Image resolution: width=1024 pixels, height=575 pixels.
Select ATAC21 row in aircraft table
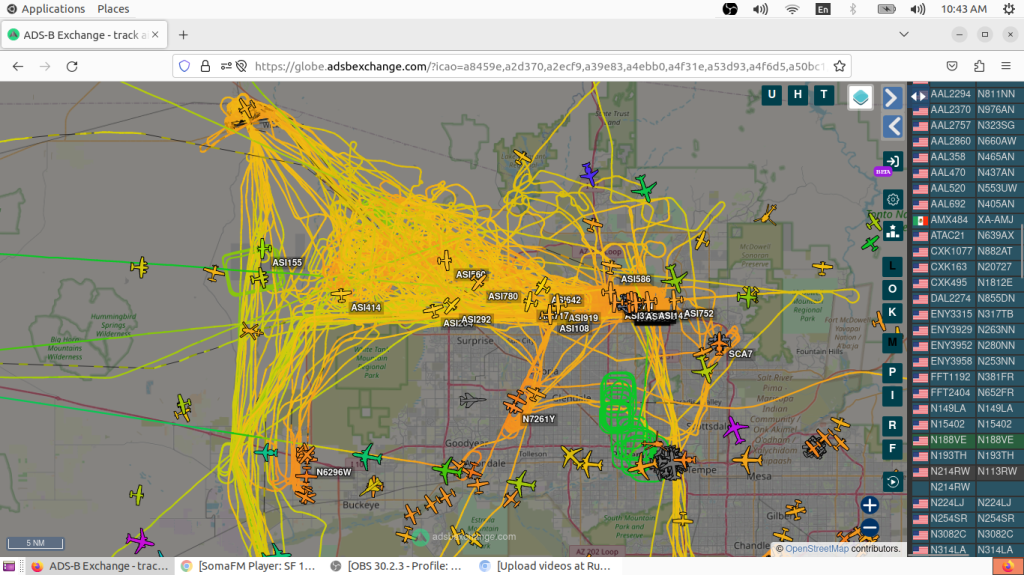965,236
